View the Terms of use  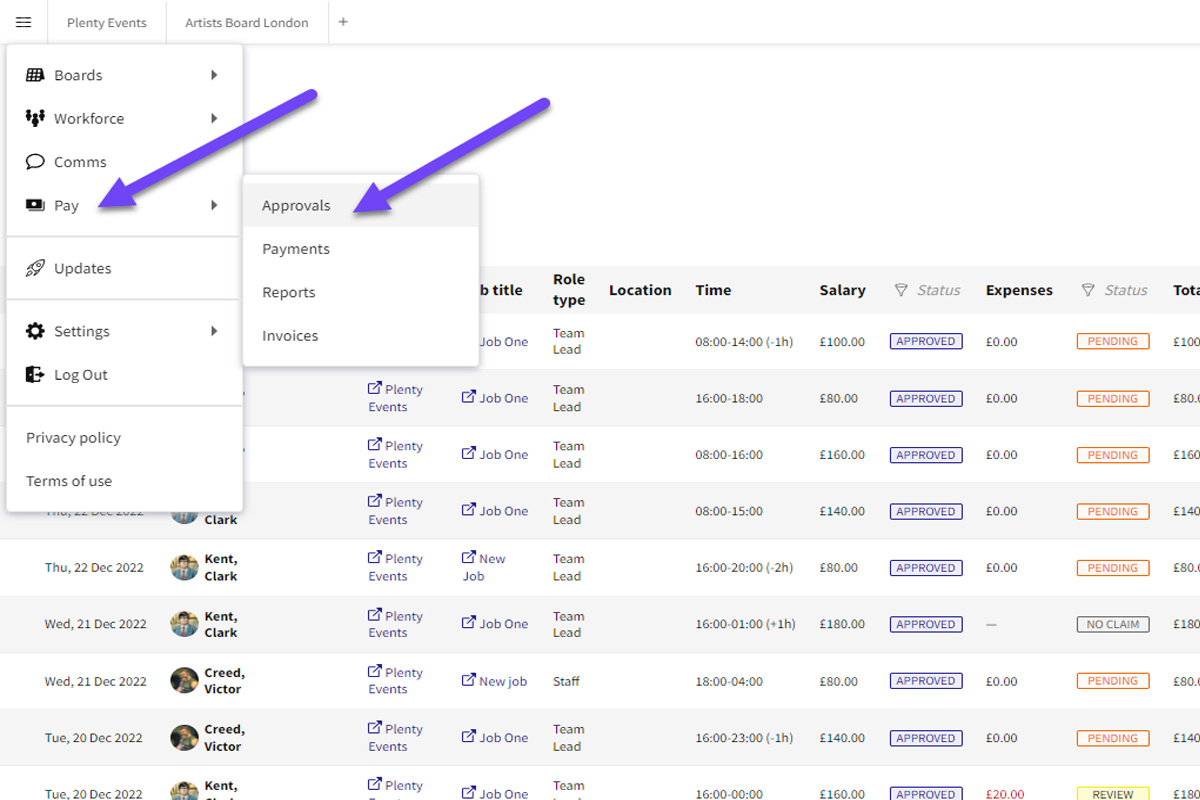pyautogui.click(x=69, y=481)
